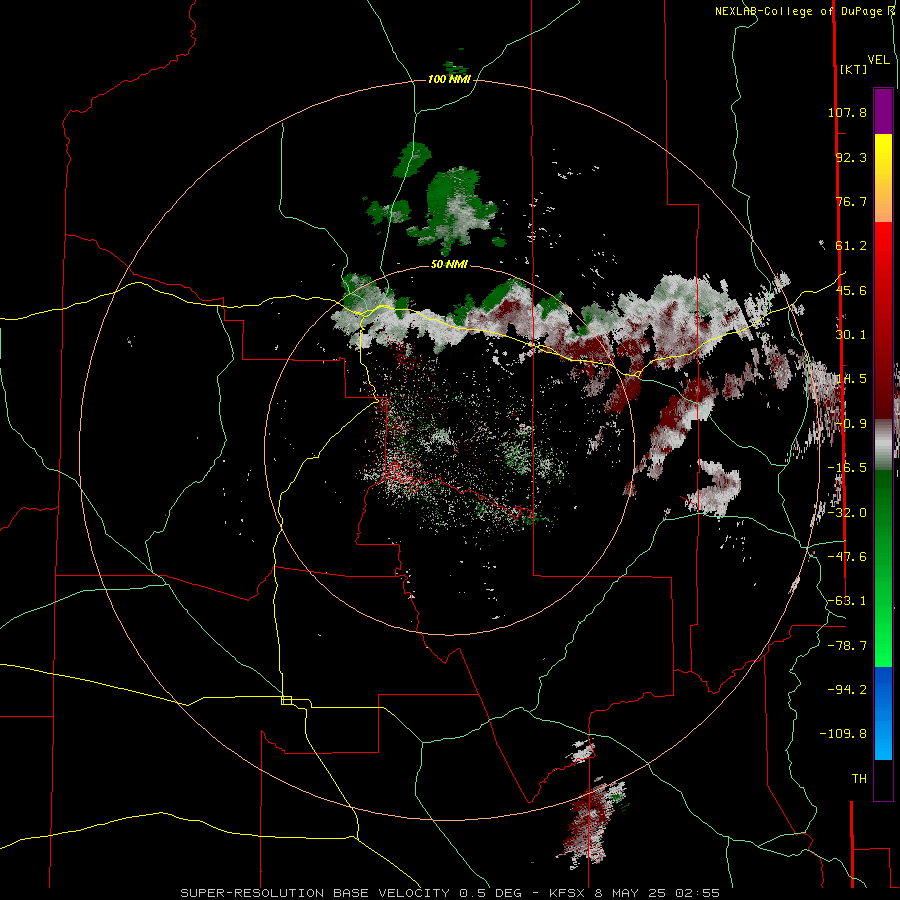This screenshot has height=900, width=900.
Task: Click the TH legend label
Action: pos(859,779)
